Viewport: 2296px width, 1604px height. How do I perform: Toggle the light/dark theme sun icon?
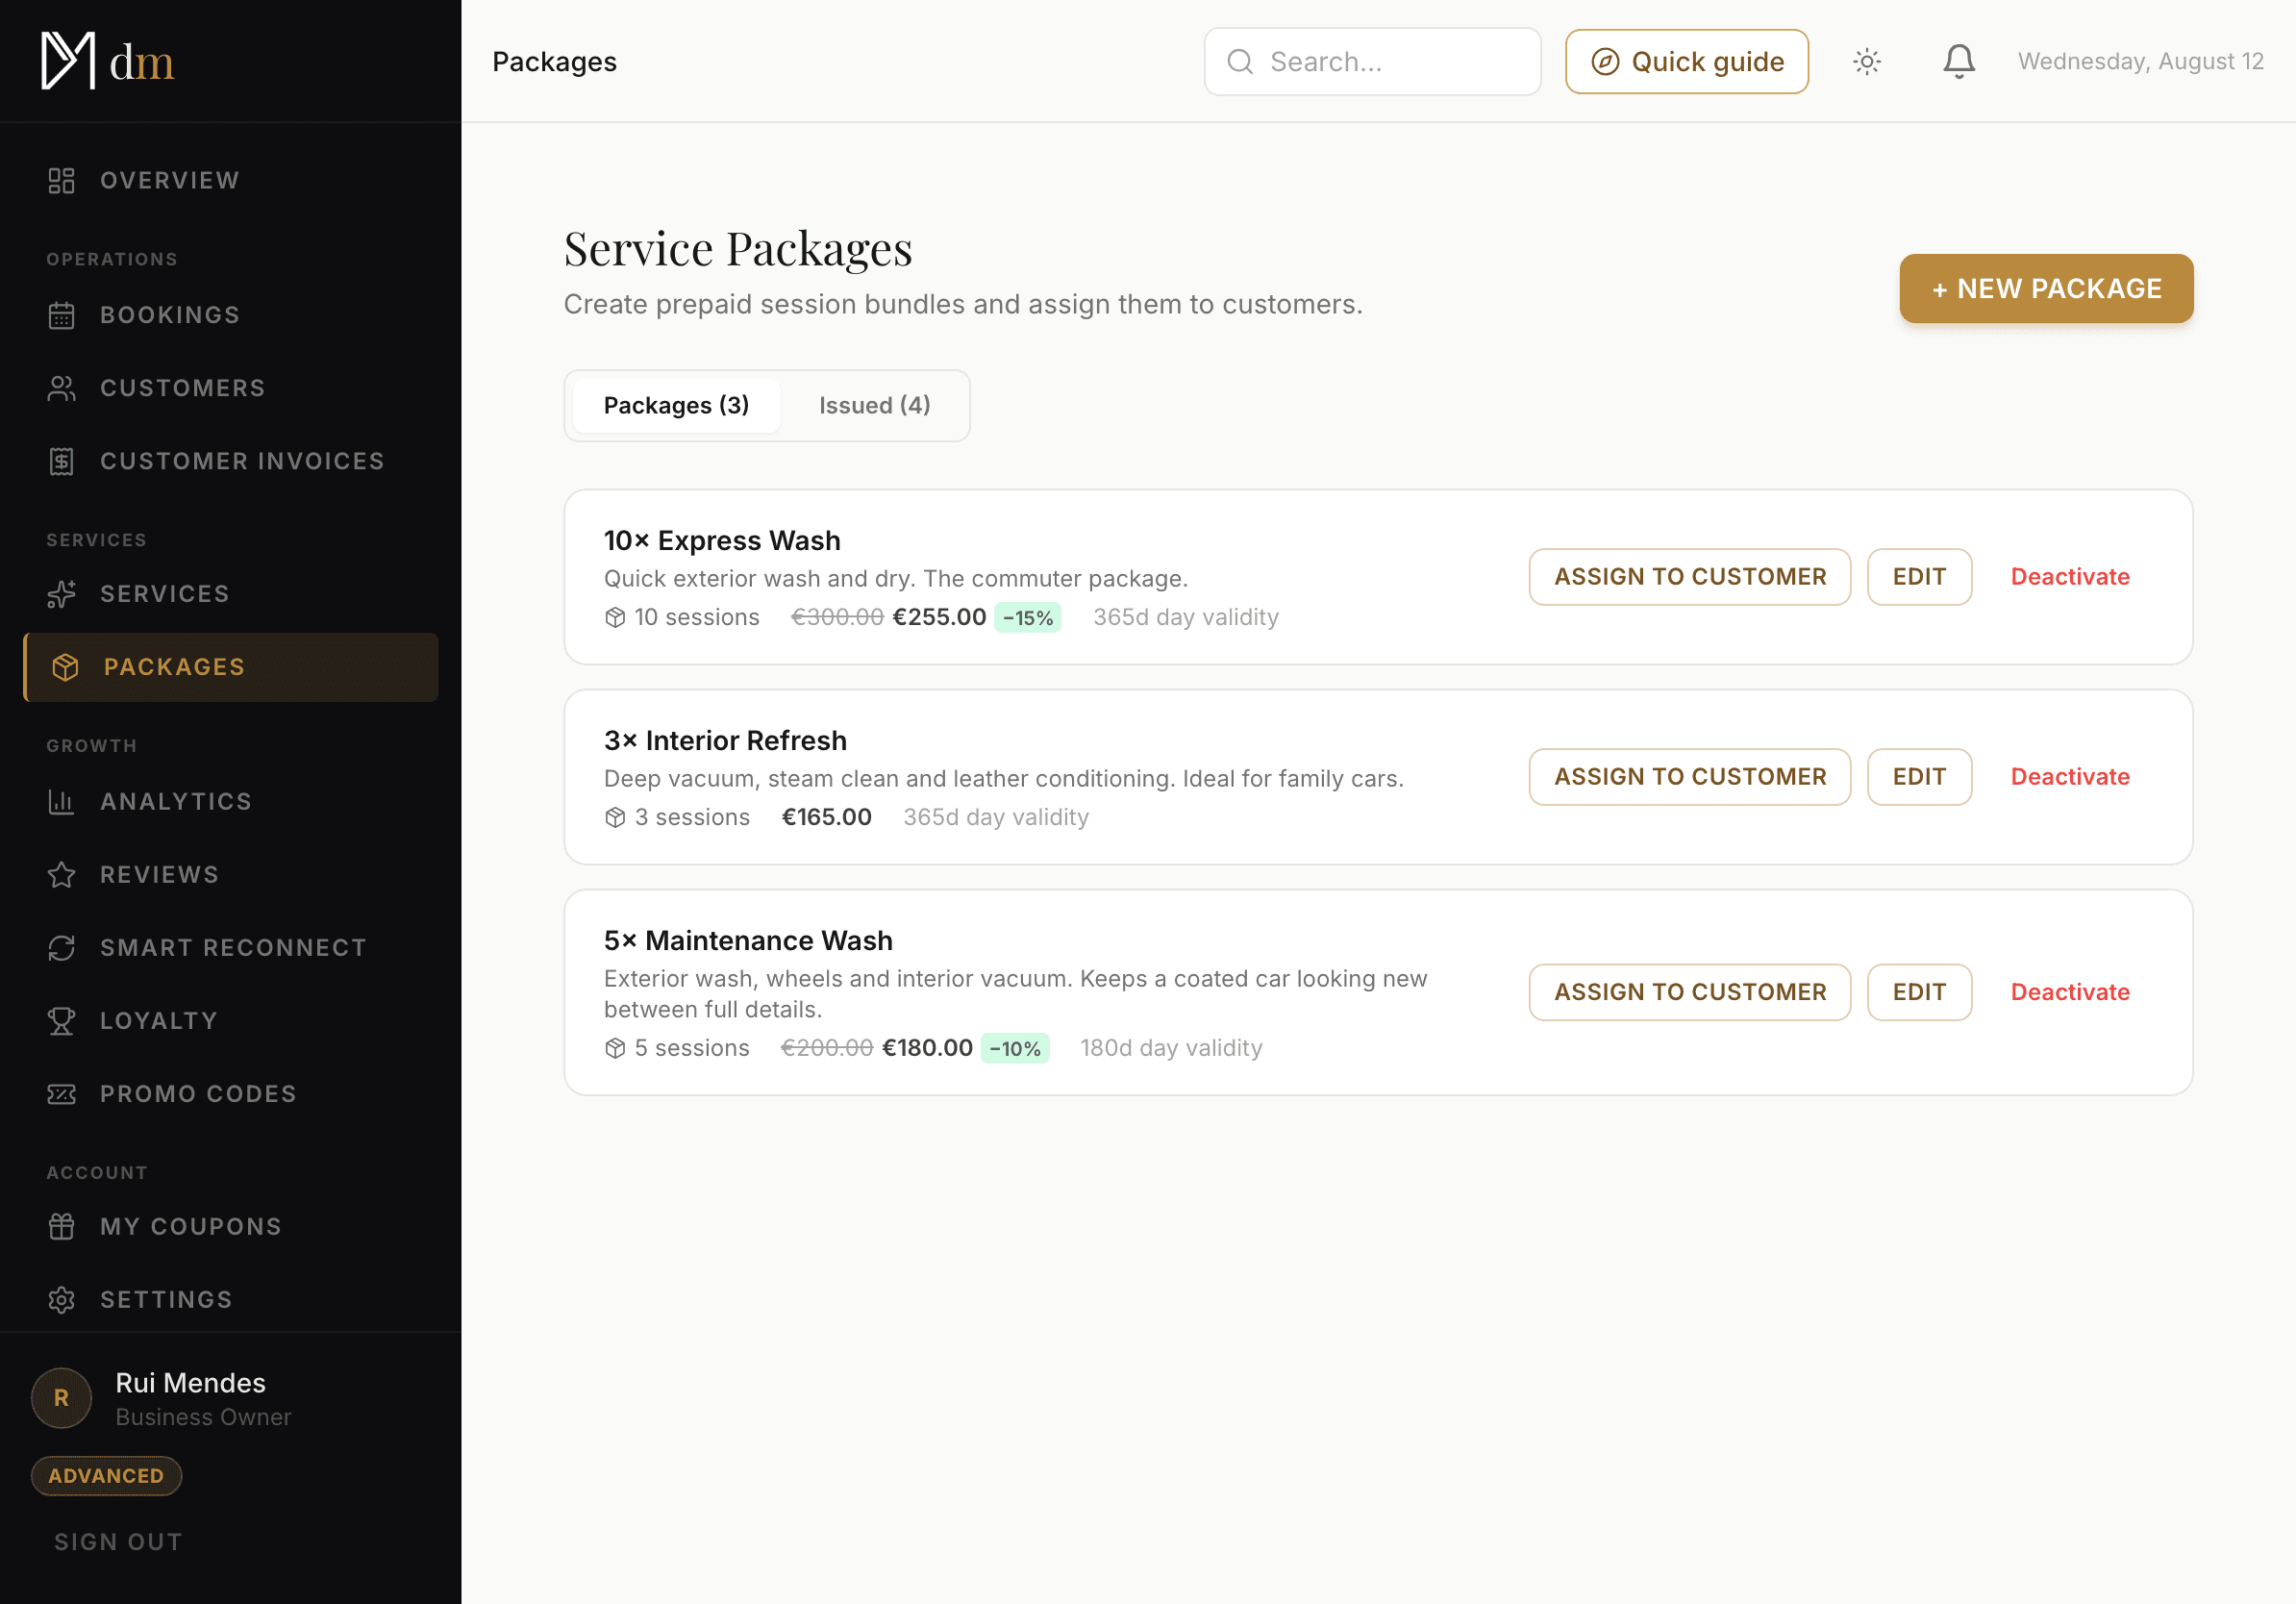[1866, 62]
